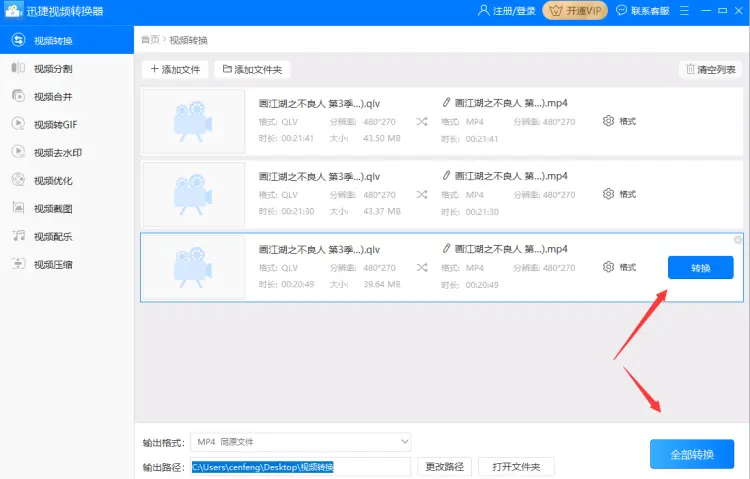Click the 时长 00:21:30 source duration text
Screen dimensions: 750x479
(x=287, y=211)
